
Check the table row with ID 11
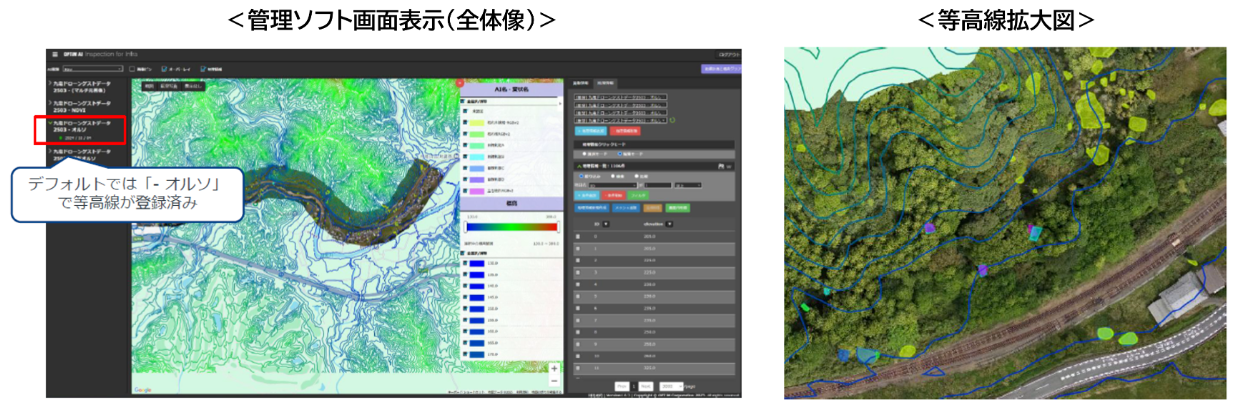click(578, 368)
